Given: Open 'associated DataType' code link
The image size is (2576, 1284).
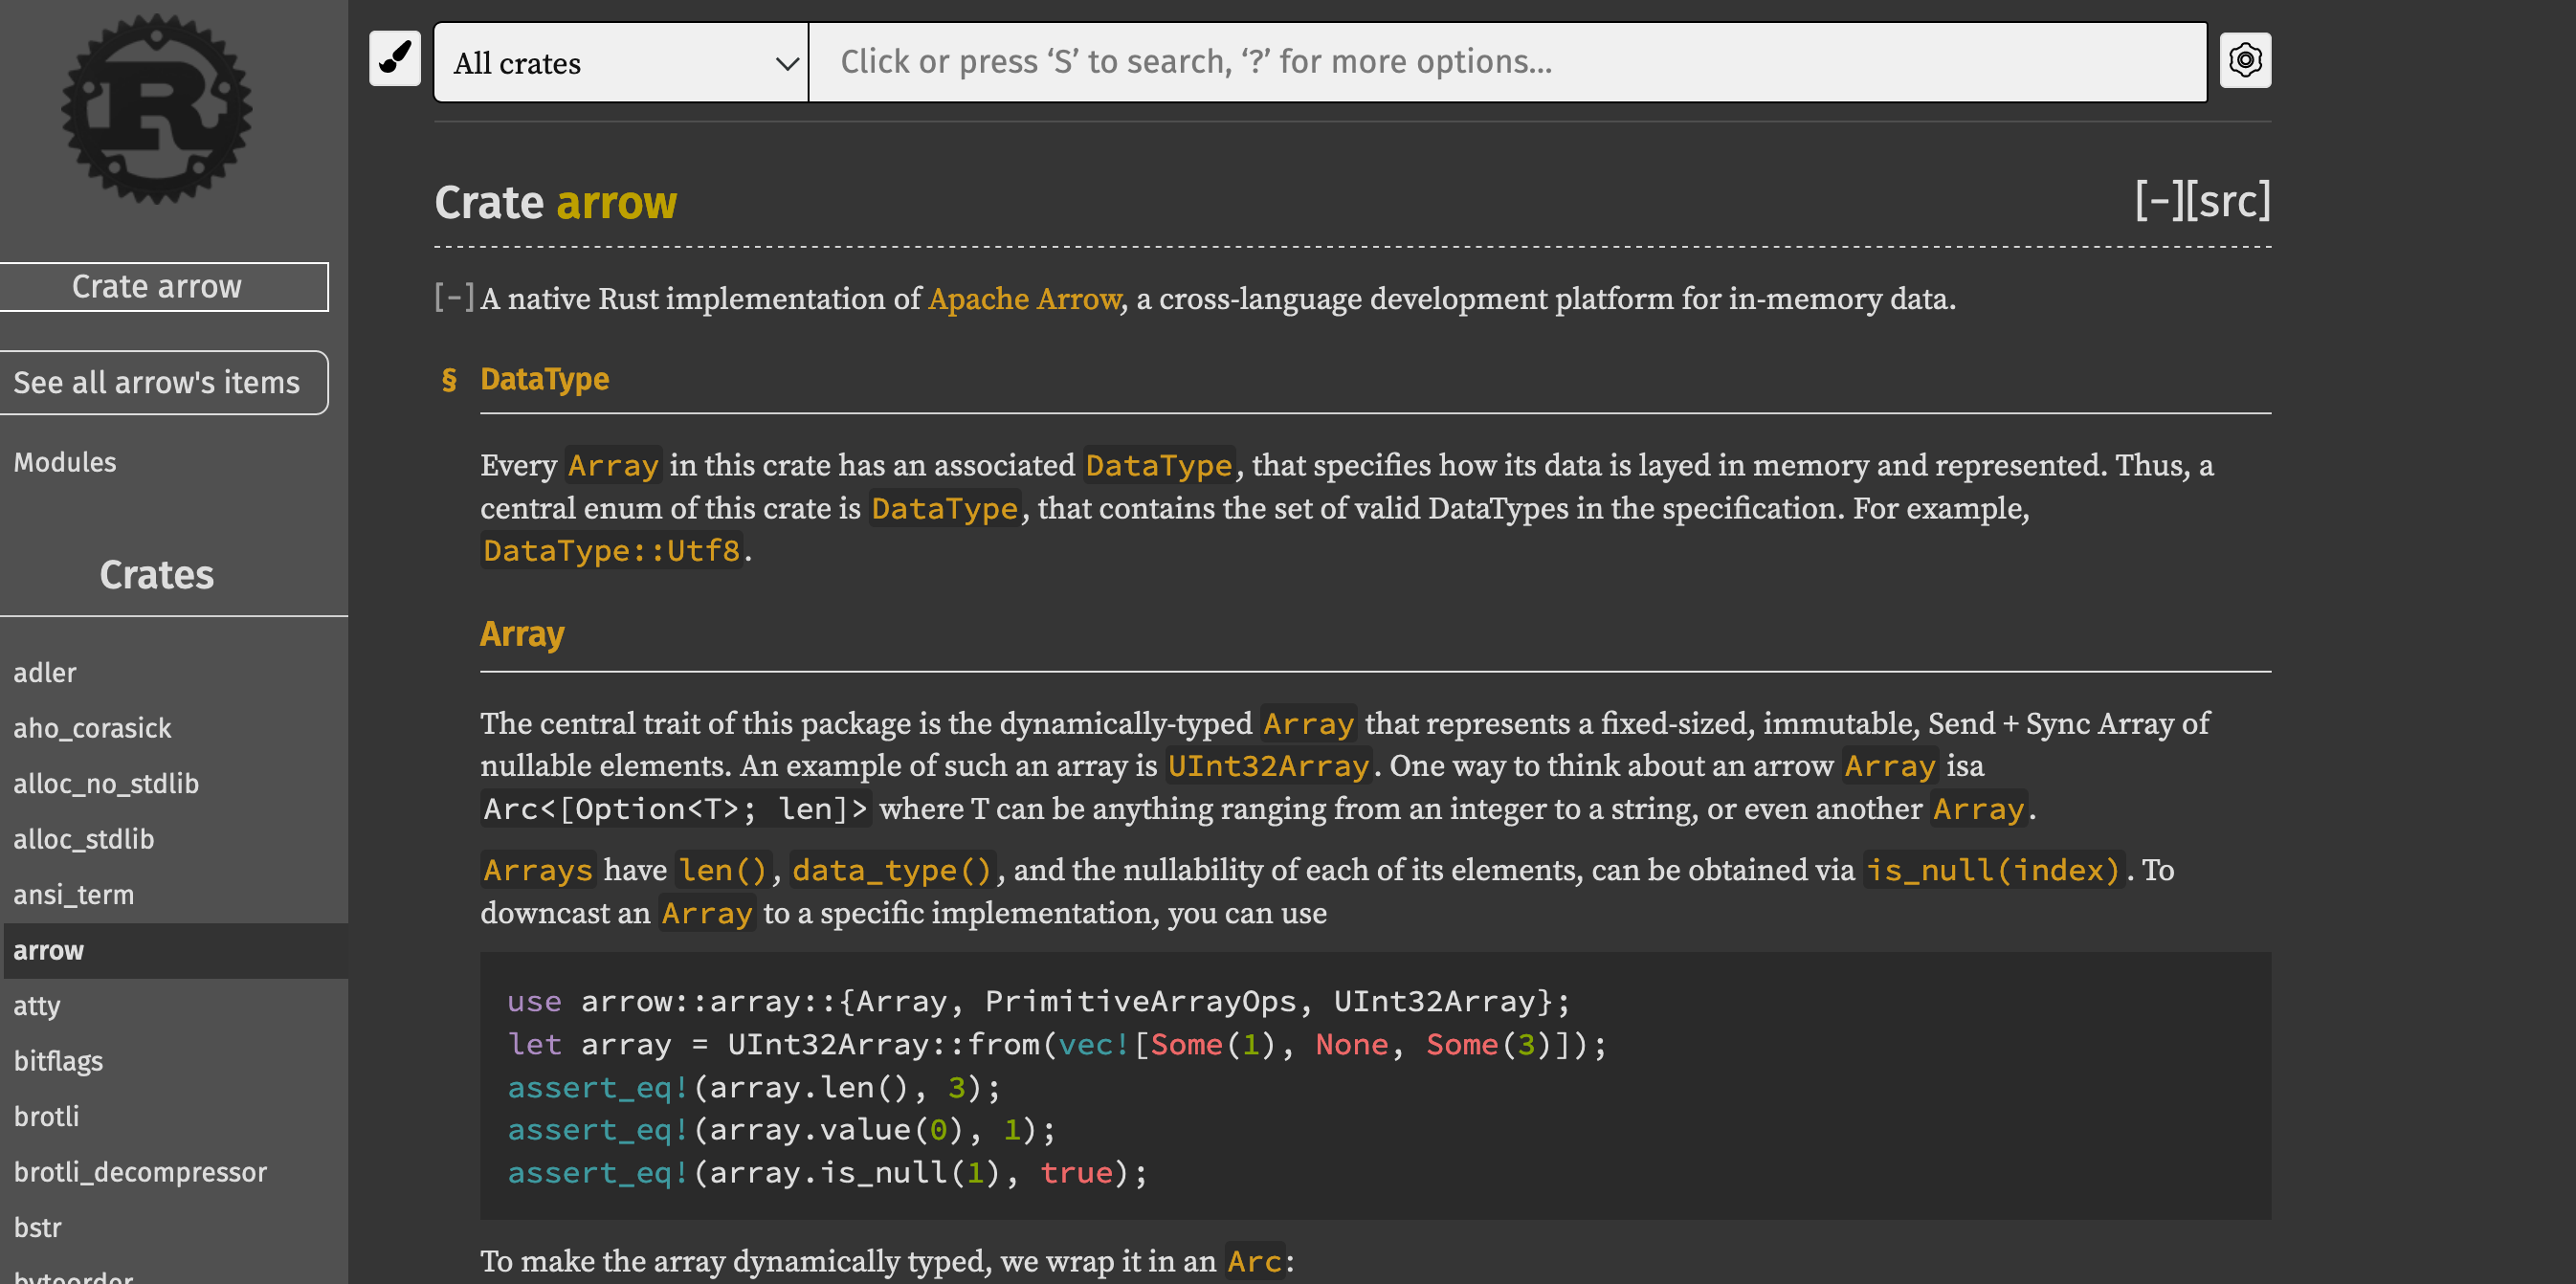Looking at the screenshot, I should (1158, 466).
